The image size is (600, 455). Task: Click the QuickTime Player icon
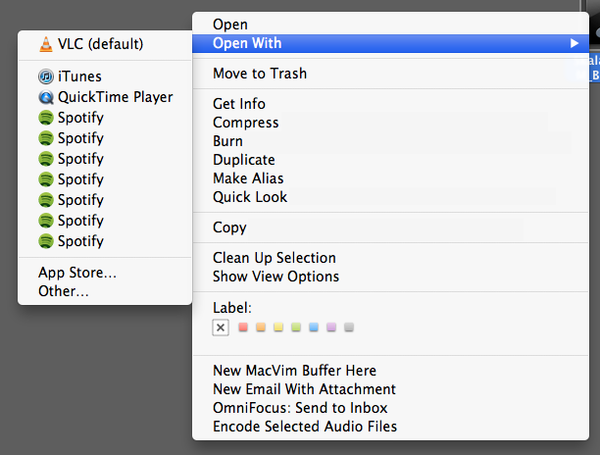click(46, 97)
